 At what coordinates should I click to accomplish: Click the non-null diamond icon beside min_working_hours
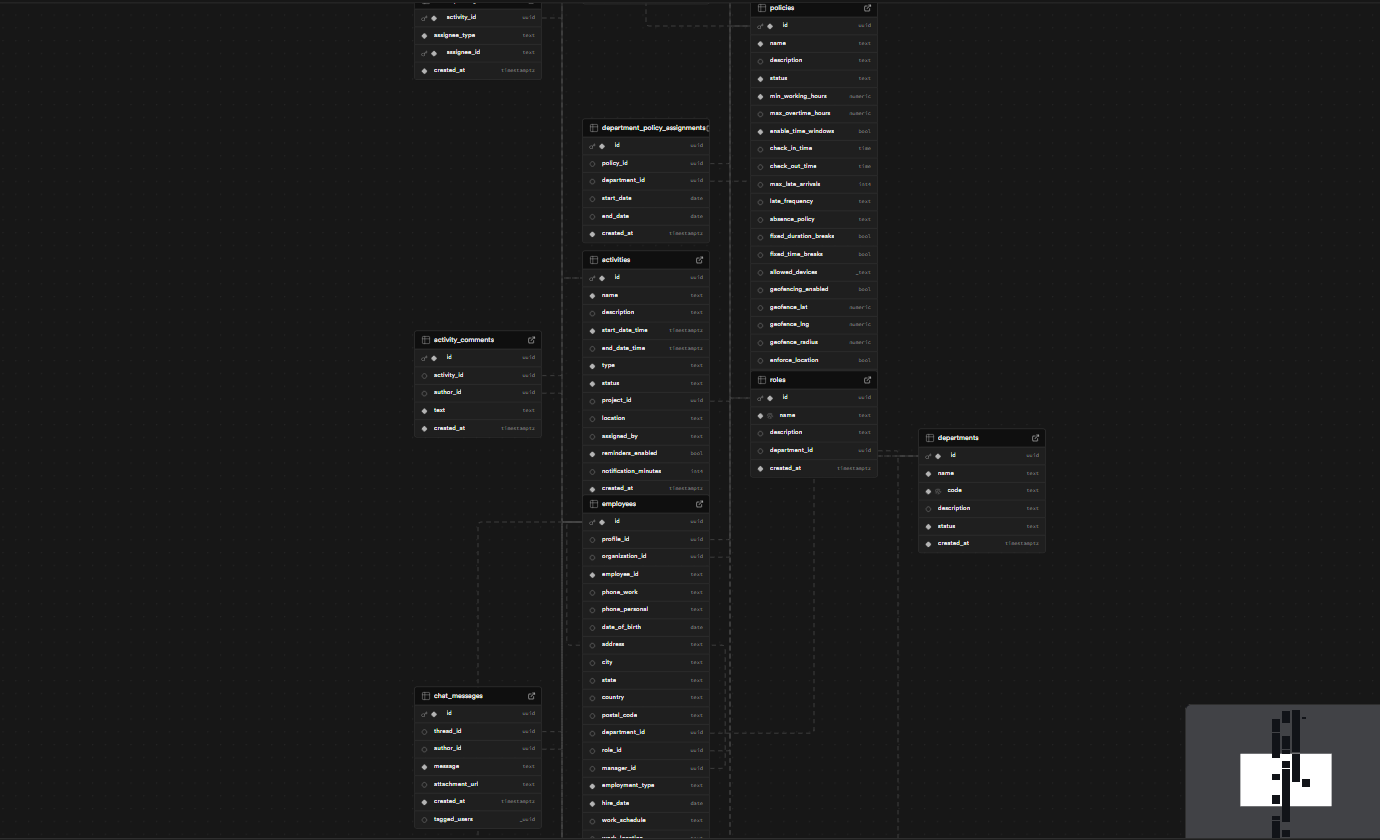760,96
